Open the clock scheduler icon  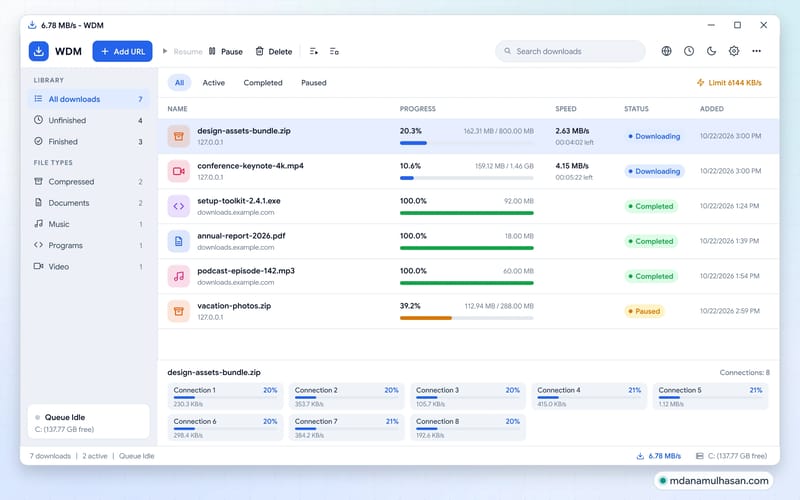coord(689,51)
